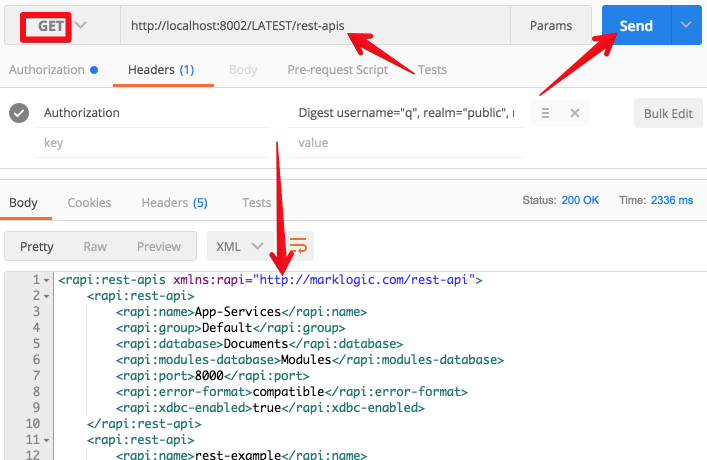Open the request Body tab
This screenshot has width=707, height=460.
(x=243, y=70)
